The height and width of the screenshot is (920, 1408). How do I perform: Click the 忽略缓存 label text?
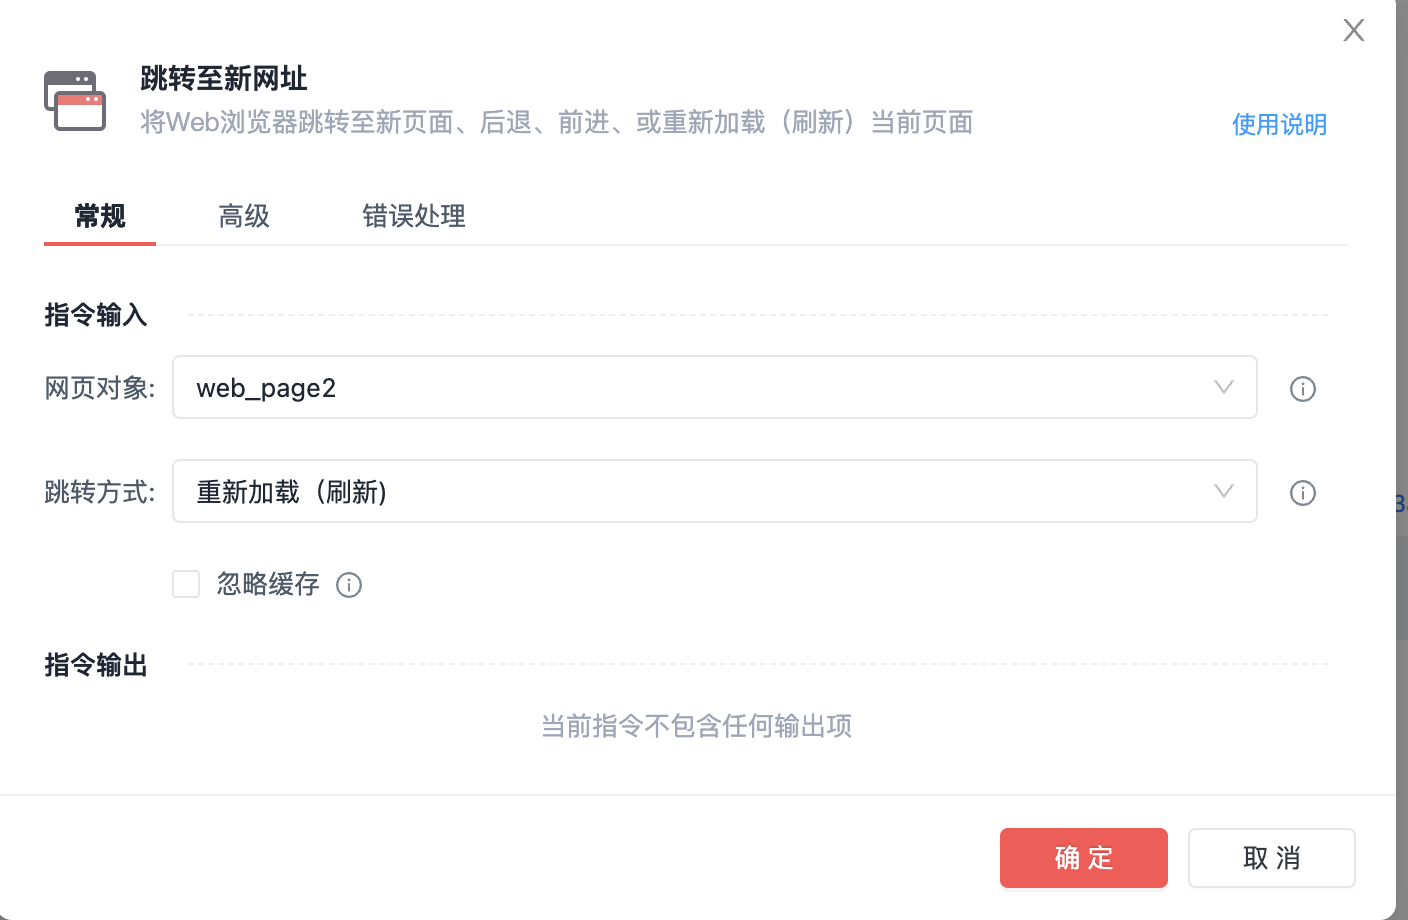(x=268, y=584)
